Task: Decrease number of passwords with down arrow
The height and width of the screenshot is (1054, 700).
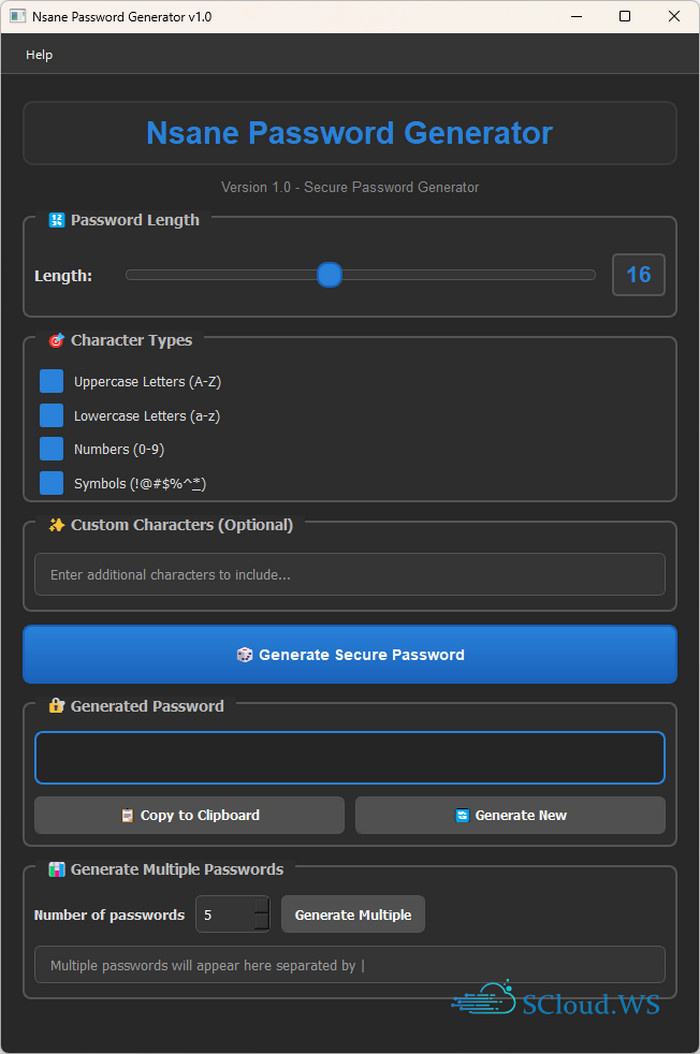Action: pyautogui.click(x=261, y=923)
